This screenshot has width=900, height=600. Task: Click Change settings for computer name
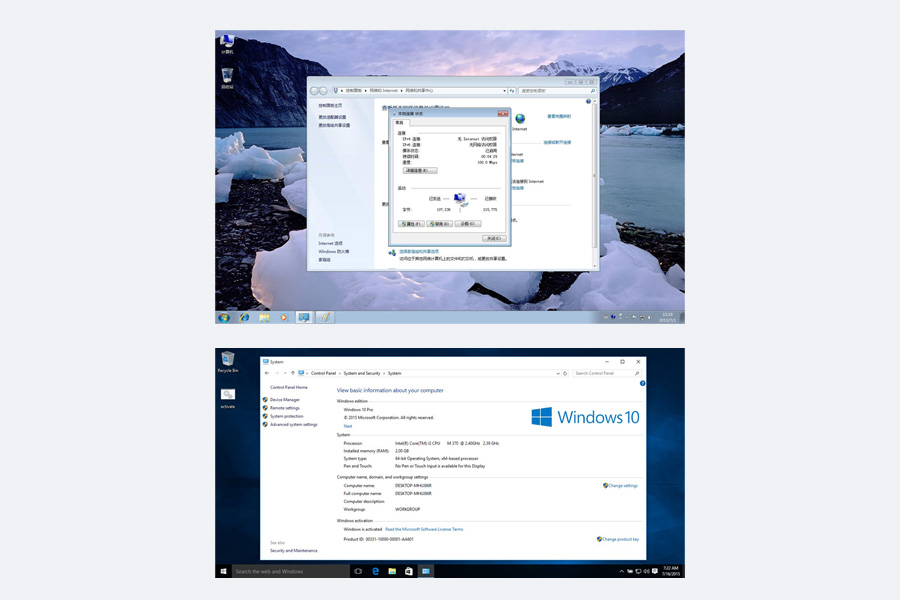coord(623,486)
